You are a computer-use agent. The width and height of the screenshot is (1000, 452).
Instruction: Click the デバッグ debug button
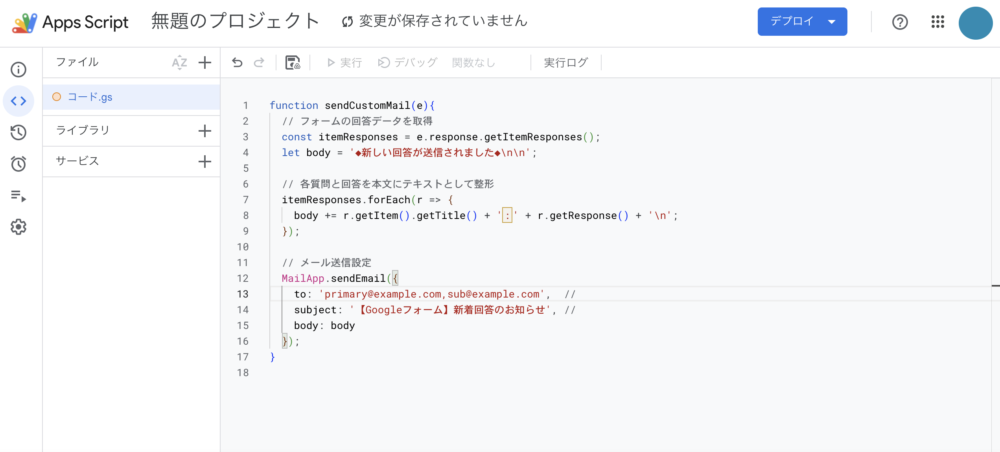[x=408, y=62]
